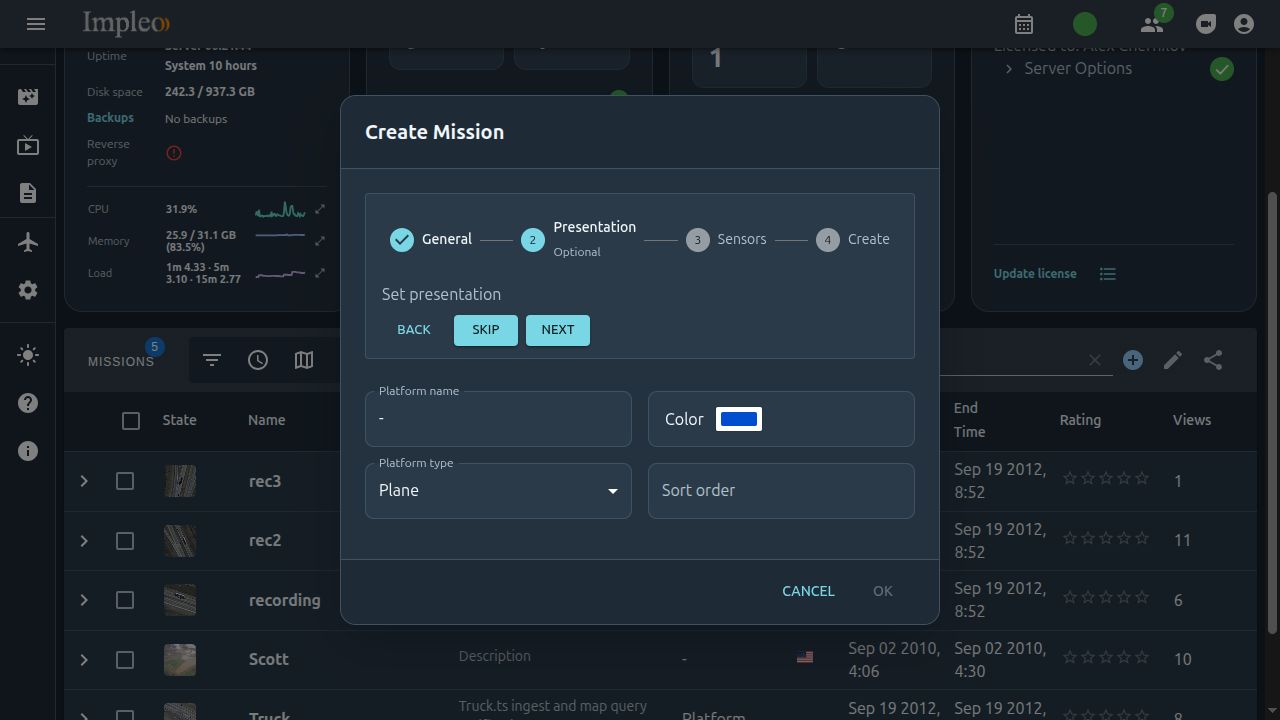The width and height of the screenshot is (1280, 720).
Task: Toggle the light theme sun icon
Action: pyautogui.click(x=28, y=356)
